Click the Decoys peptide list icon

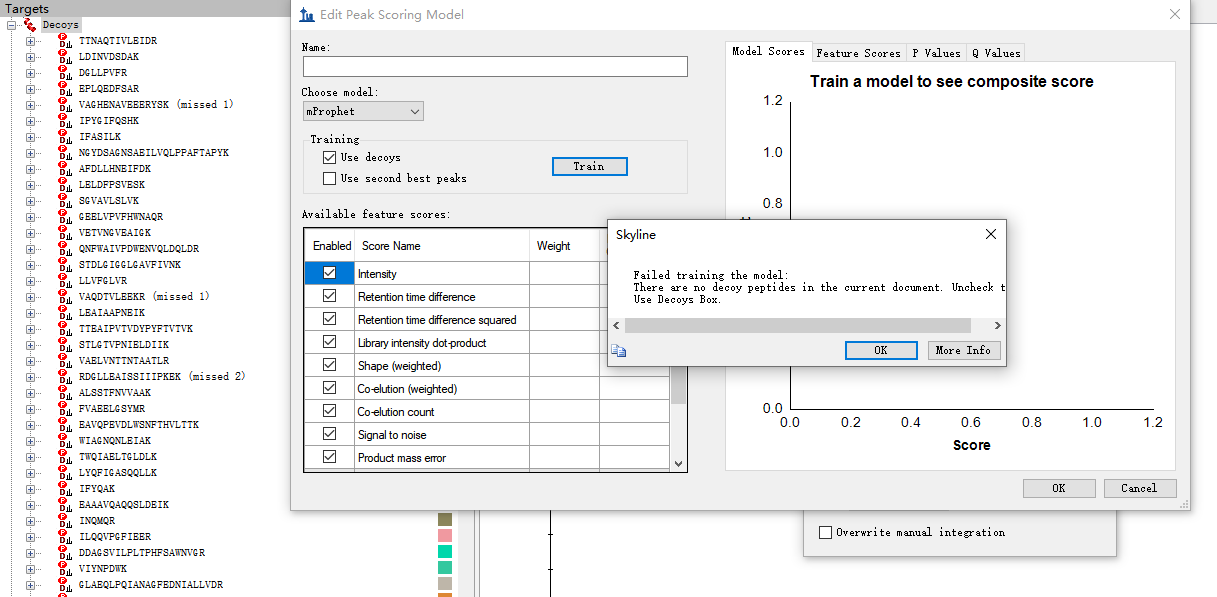click(x=30, y=24)
